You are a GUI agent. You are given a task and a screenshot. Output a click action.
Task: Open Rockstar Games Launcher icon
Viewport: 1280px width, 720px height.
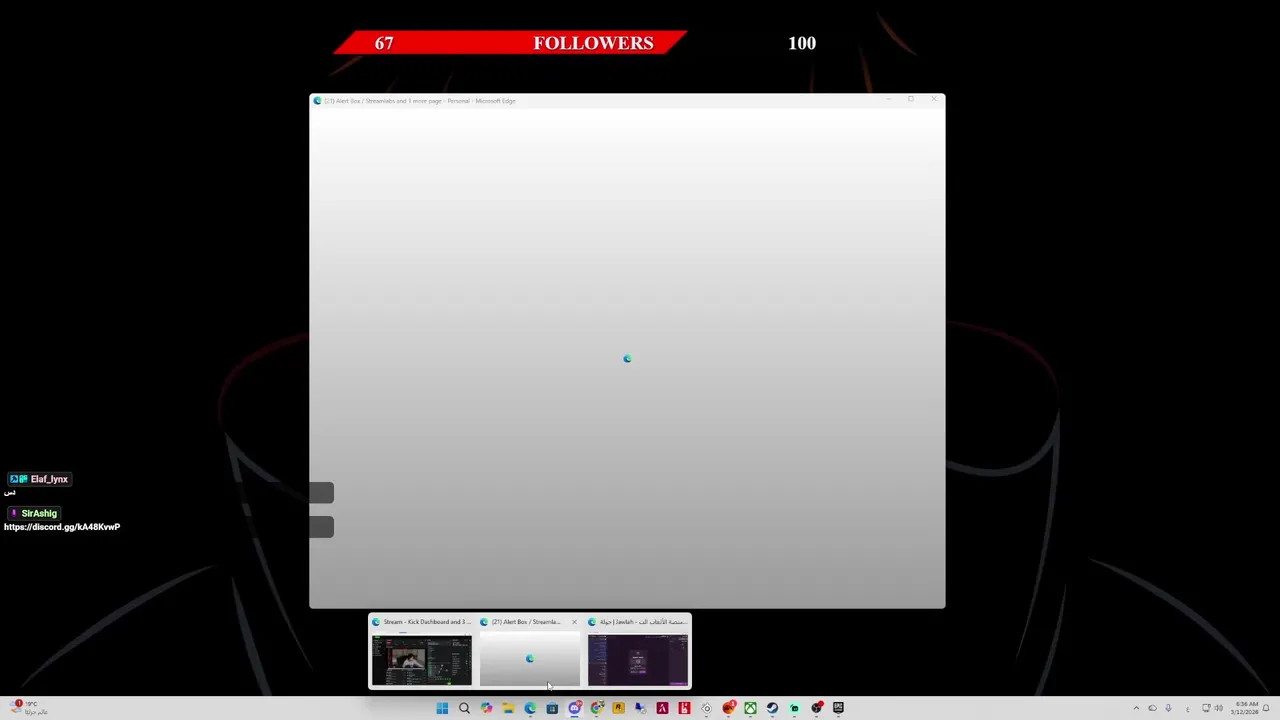click(618, 708)
